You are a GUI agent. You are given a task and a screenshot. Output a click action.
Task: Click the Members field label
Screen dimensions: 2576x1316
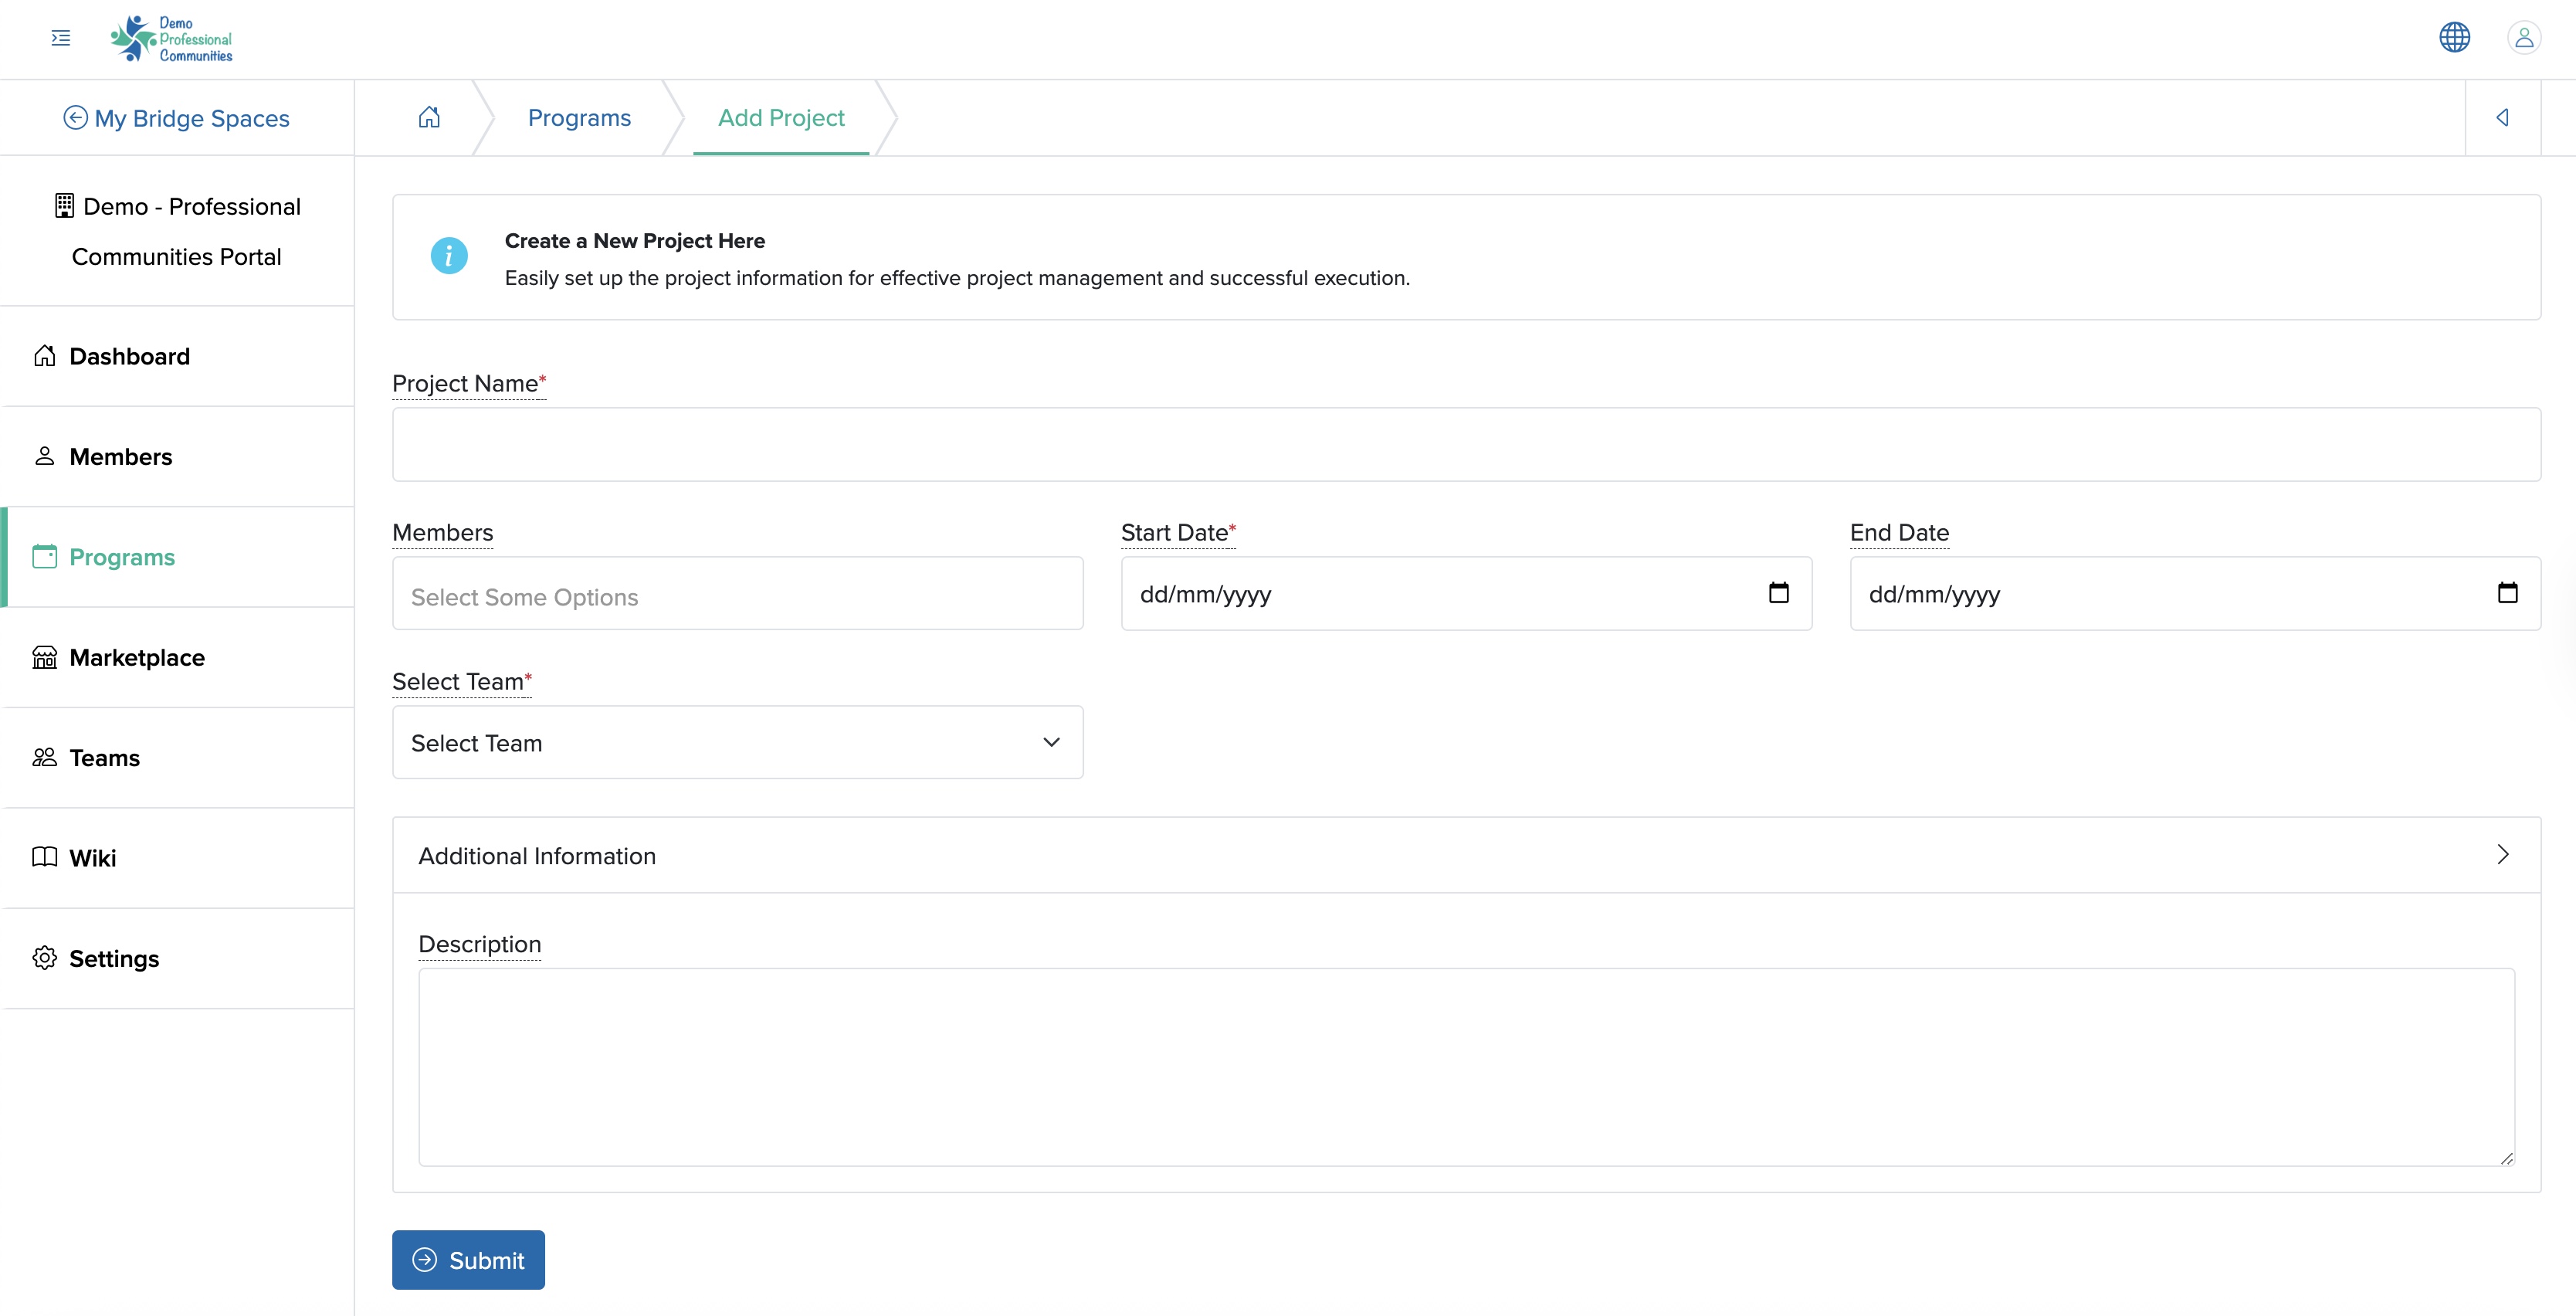(x=442, y=532)
